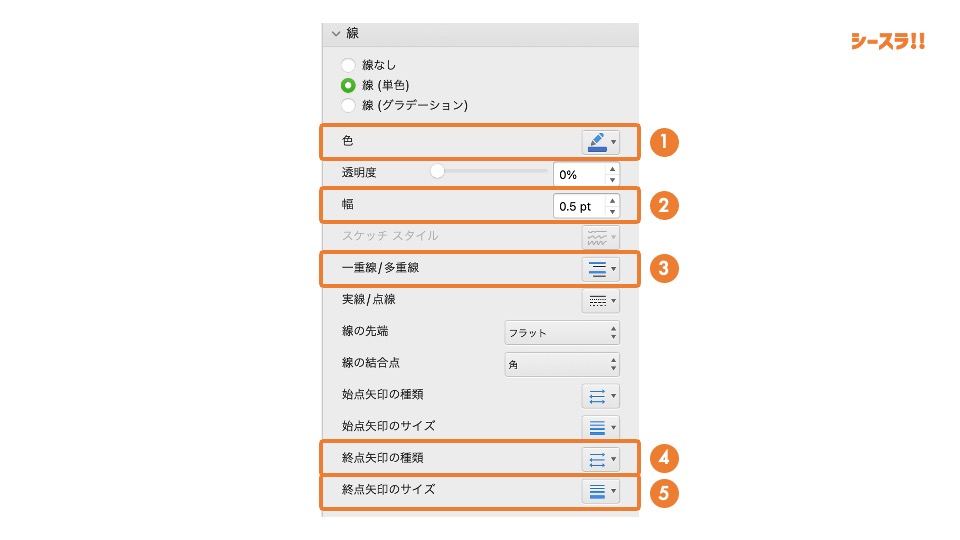Screen dimensions: 960x540
Task: Open the 一重線/多重線 compound line style icon
Action: [x=600, y=269]
